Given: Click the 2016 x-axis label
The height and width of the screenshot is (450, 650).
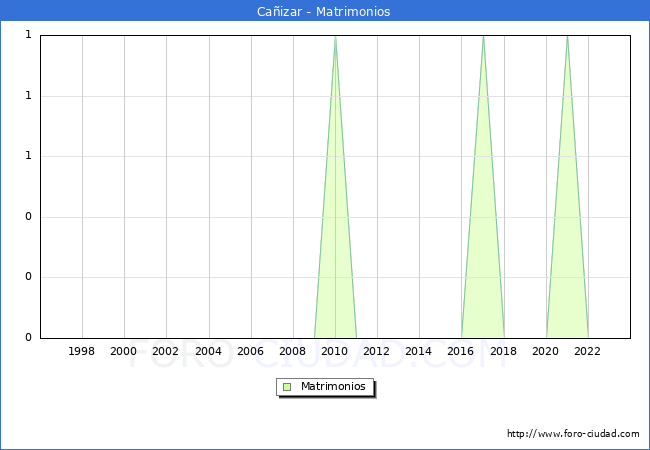Looking at the screenshot, I should click(460, 351).
